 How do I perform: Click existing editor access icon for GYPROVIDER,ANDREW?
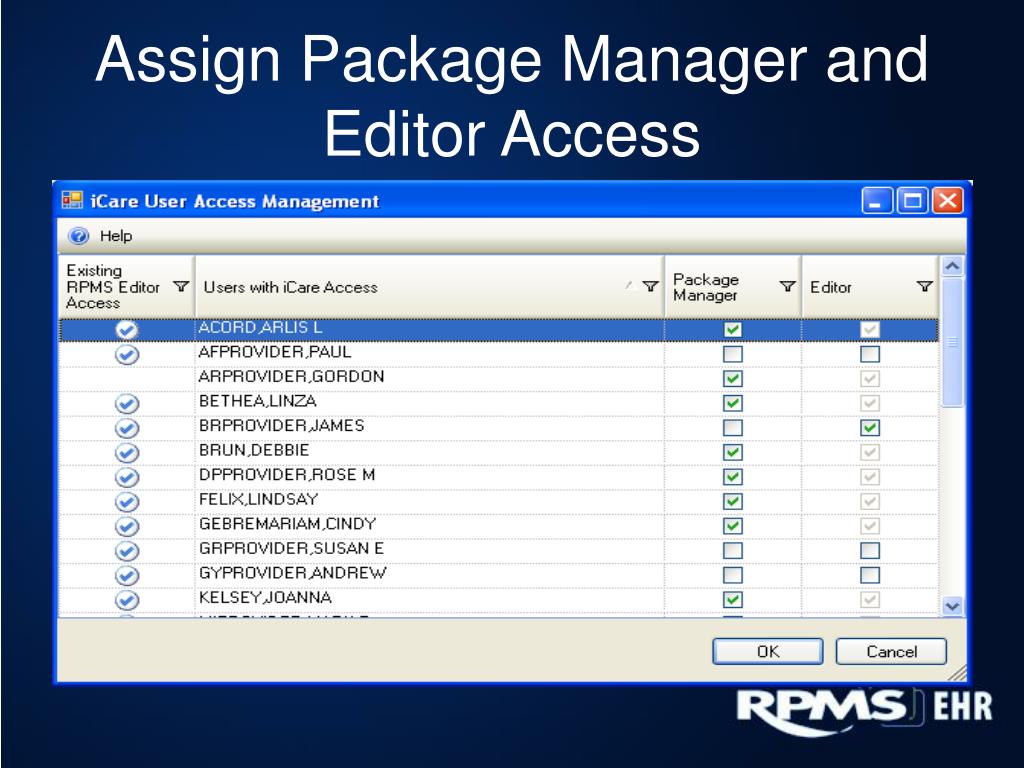click(127, 575)
